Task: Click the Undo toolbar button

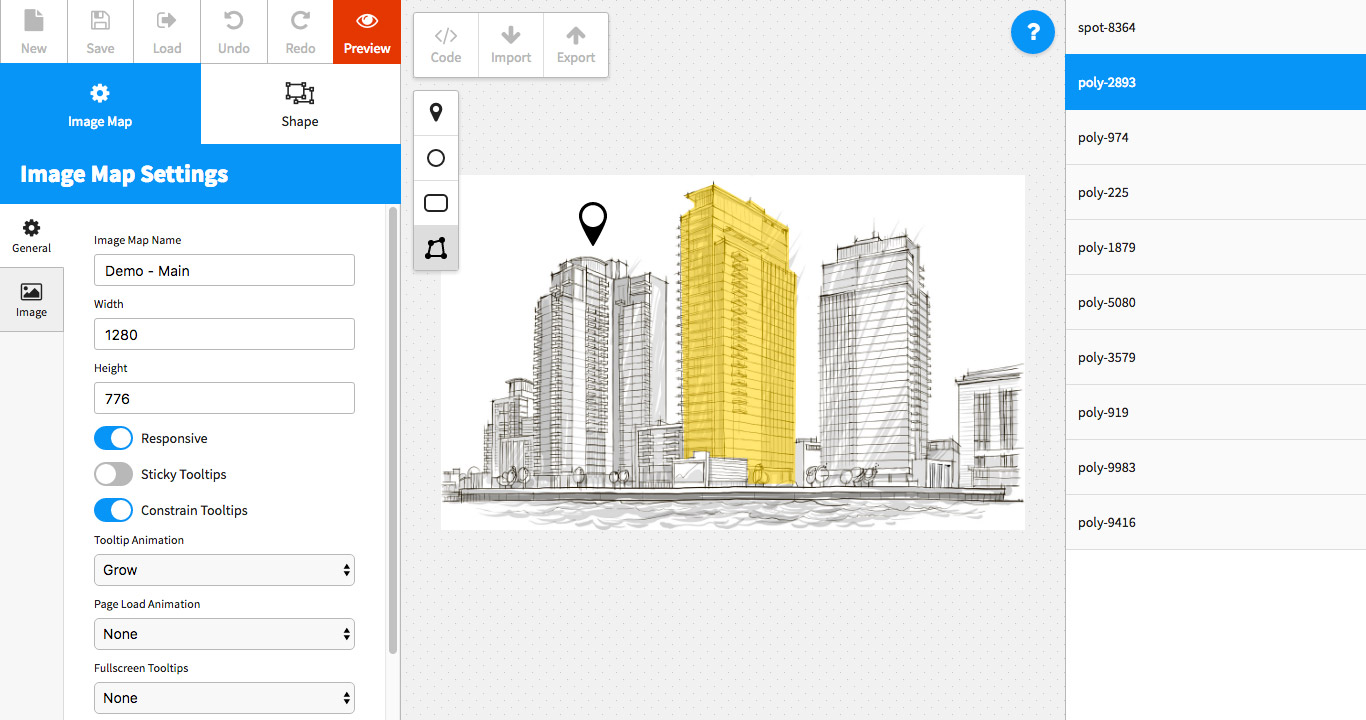Action: (x=234, y=32)
